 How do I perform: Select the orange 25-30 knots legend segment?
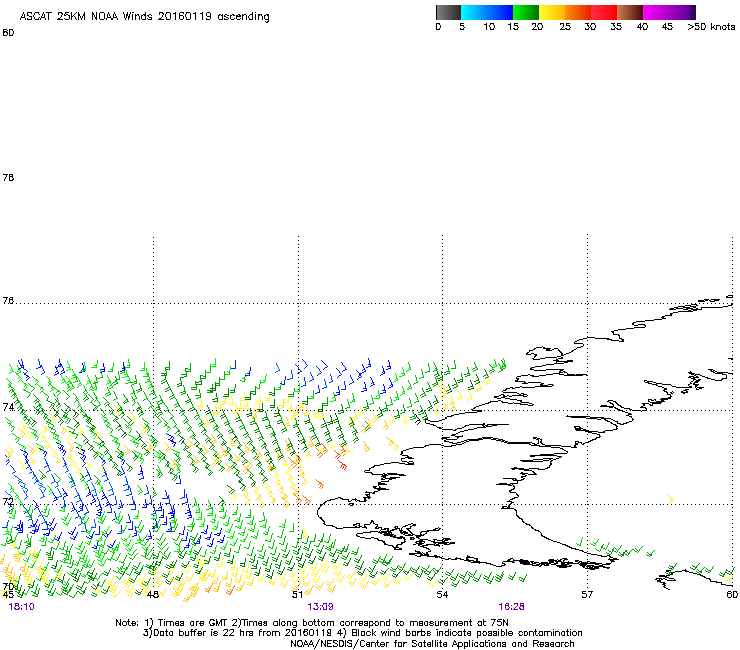click(x=578, y=12)
